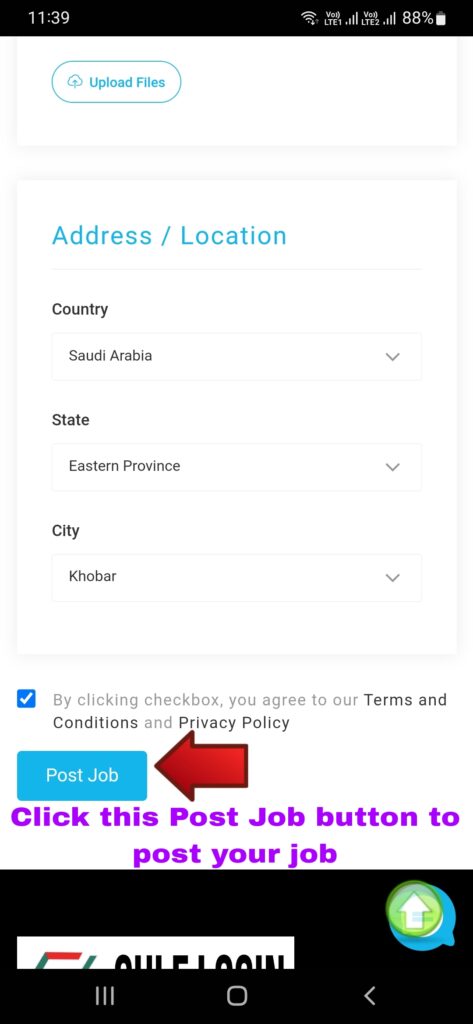The image size is (473, 1024).
Task: Open the Terms and Conditions link
Action: (x=250, y=711)
